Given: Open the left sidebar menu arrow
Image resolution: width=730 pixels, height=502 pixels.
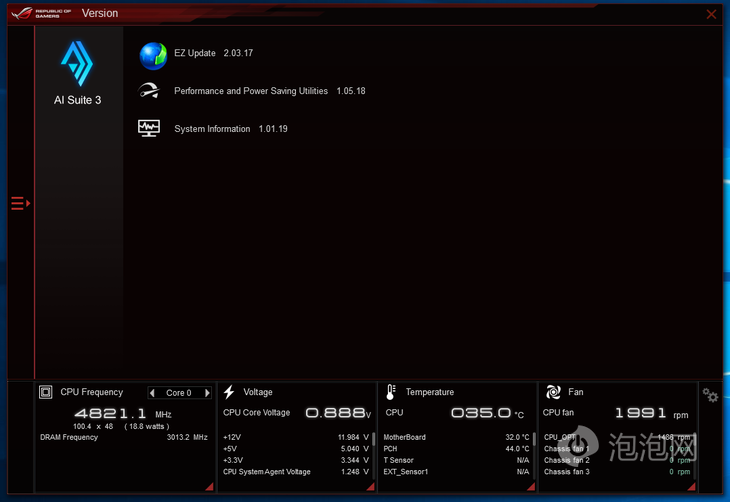Looking at the screenshot, I should pos(20,204).
